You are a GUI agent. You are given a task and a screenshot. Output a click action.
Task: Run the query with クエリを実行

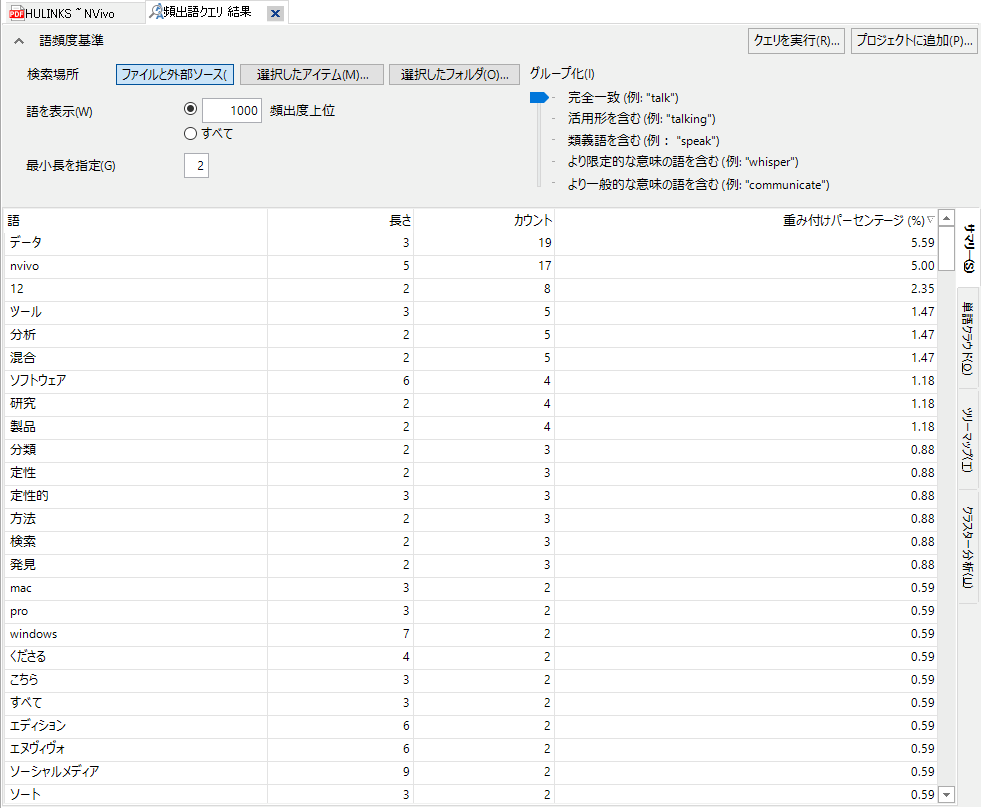pos(796,41)
